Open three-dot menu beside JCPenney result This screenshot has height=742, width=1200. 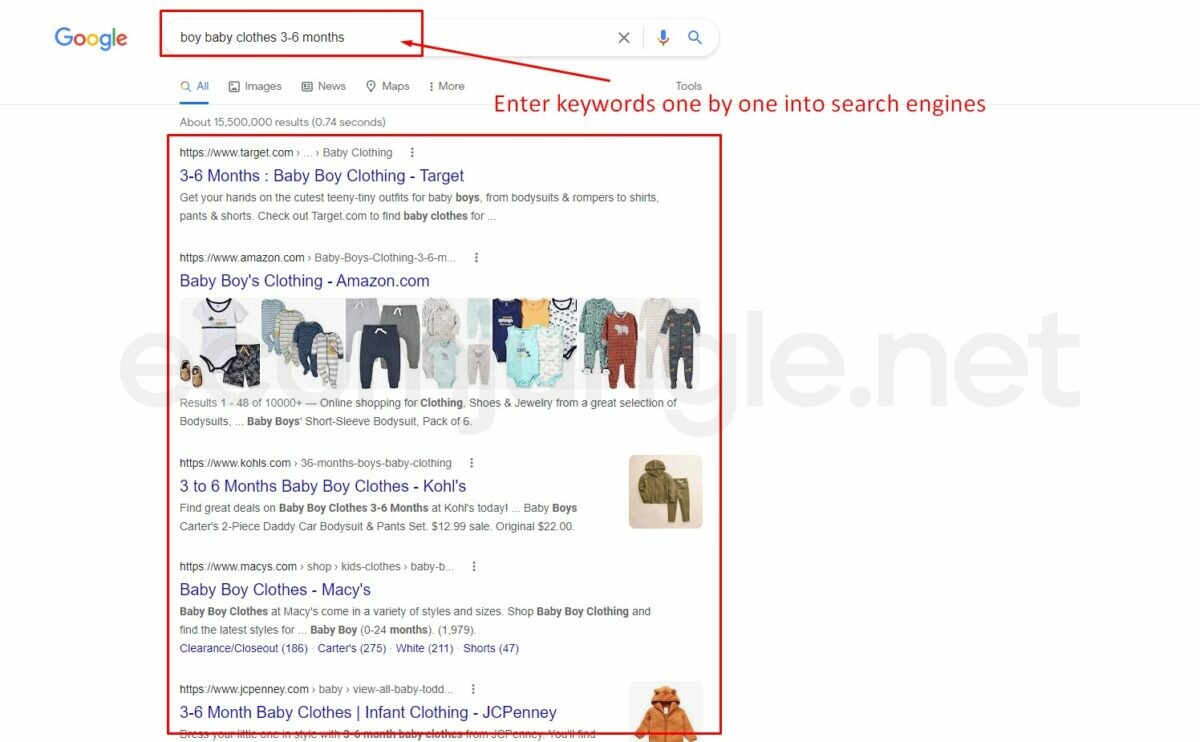[473, 689]
